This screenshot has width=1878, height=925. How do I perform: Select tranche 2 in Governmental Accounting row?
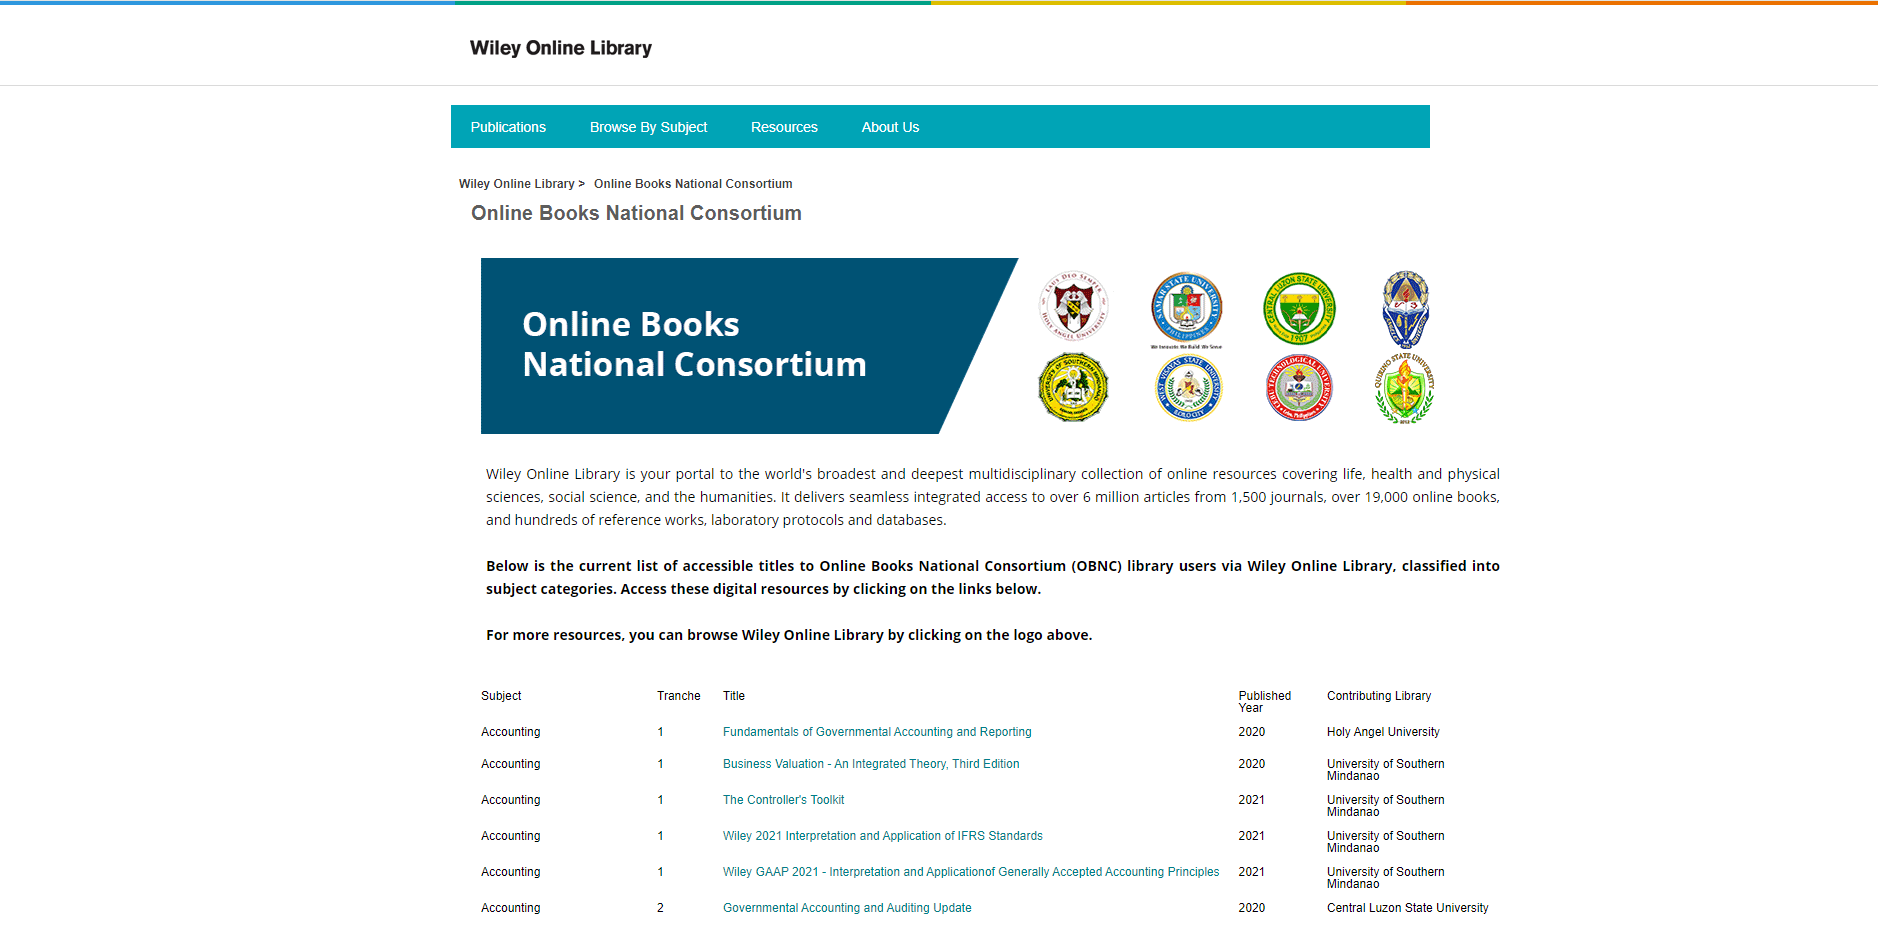click(660, 908)
